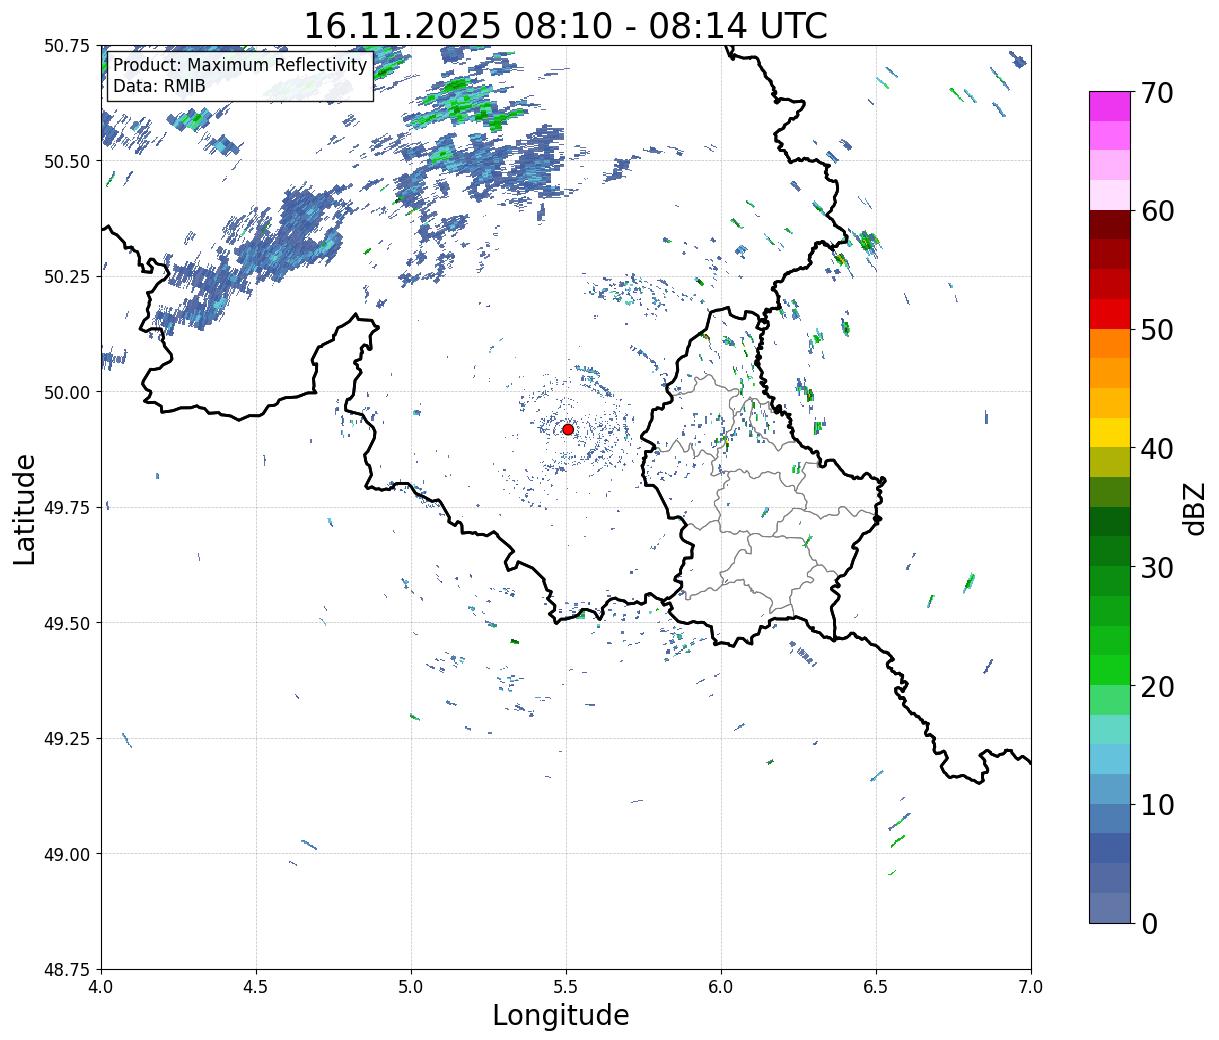
Task: Click the colorbar tick label 40
Action: 1156,448
